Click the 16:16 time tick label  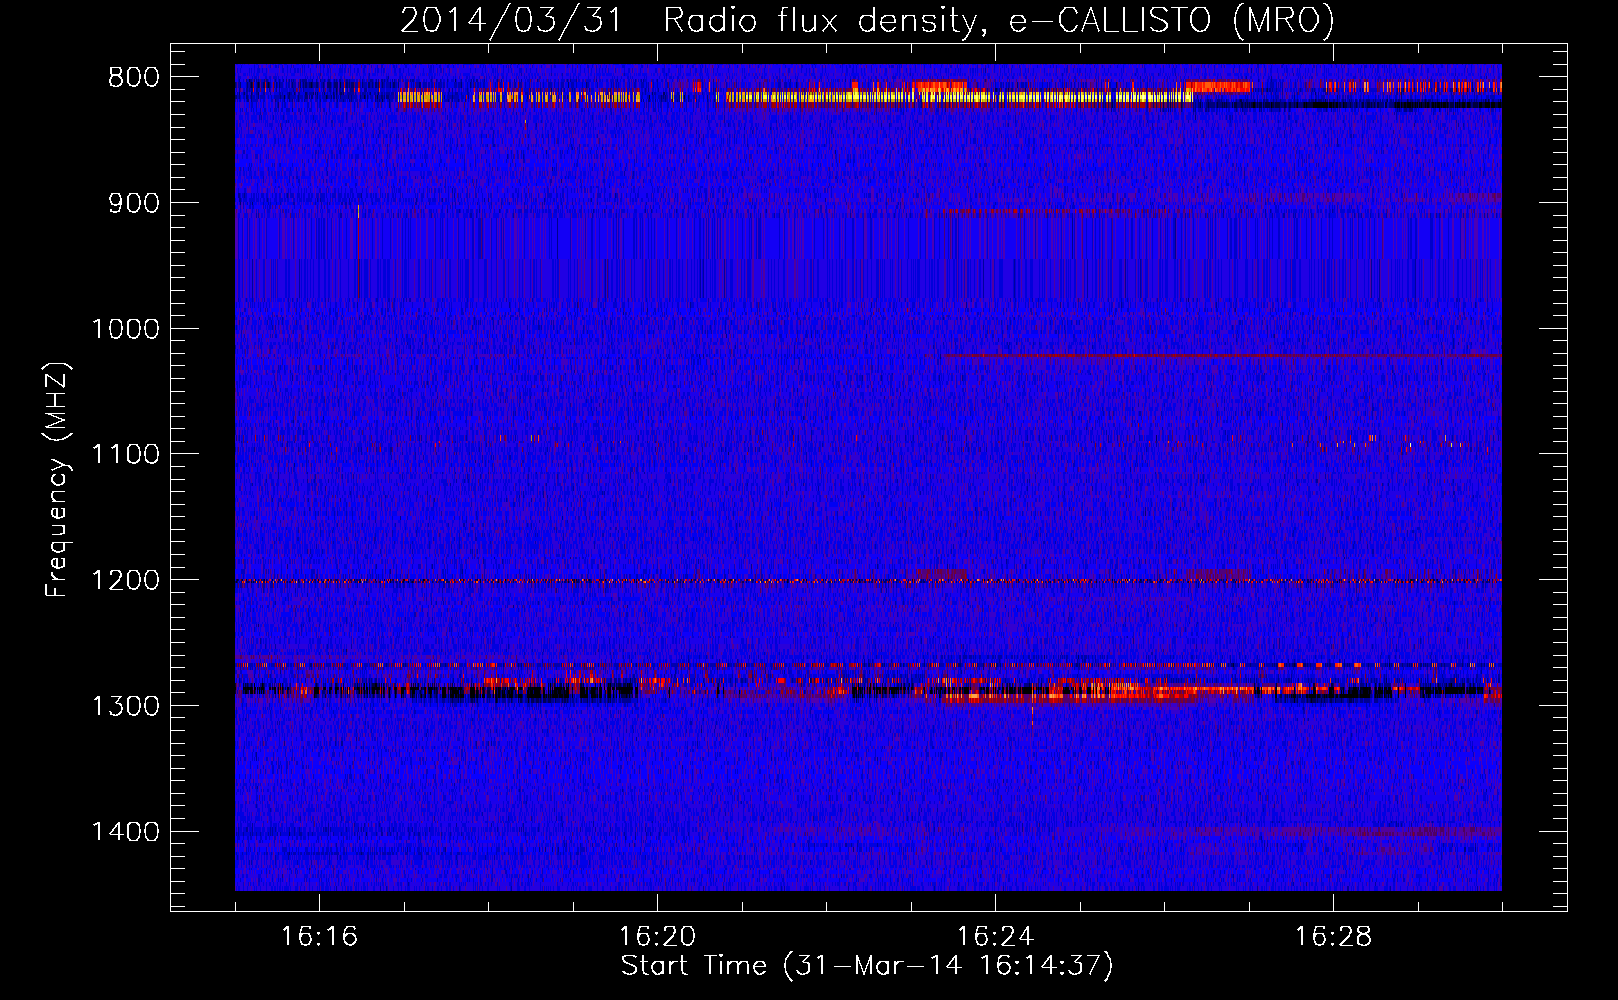(x=319, y=937)
